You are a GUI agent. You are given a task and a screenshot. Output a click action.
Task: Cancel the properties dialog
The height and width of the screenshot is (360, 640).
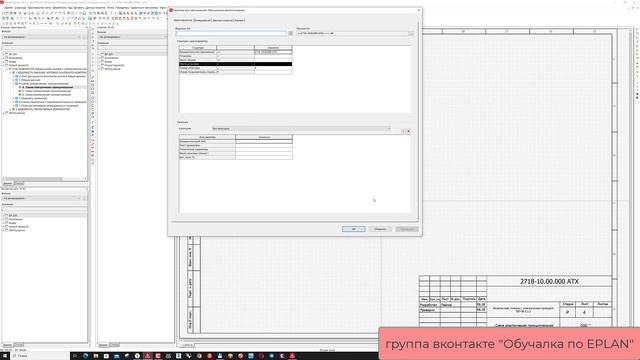click(x=380, y=229)
